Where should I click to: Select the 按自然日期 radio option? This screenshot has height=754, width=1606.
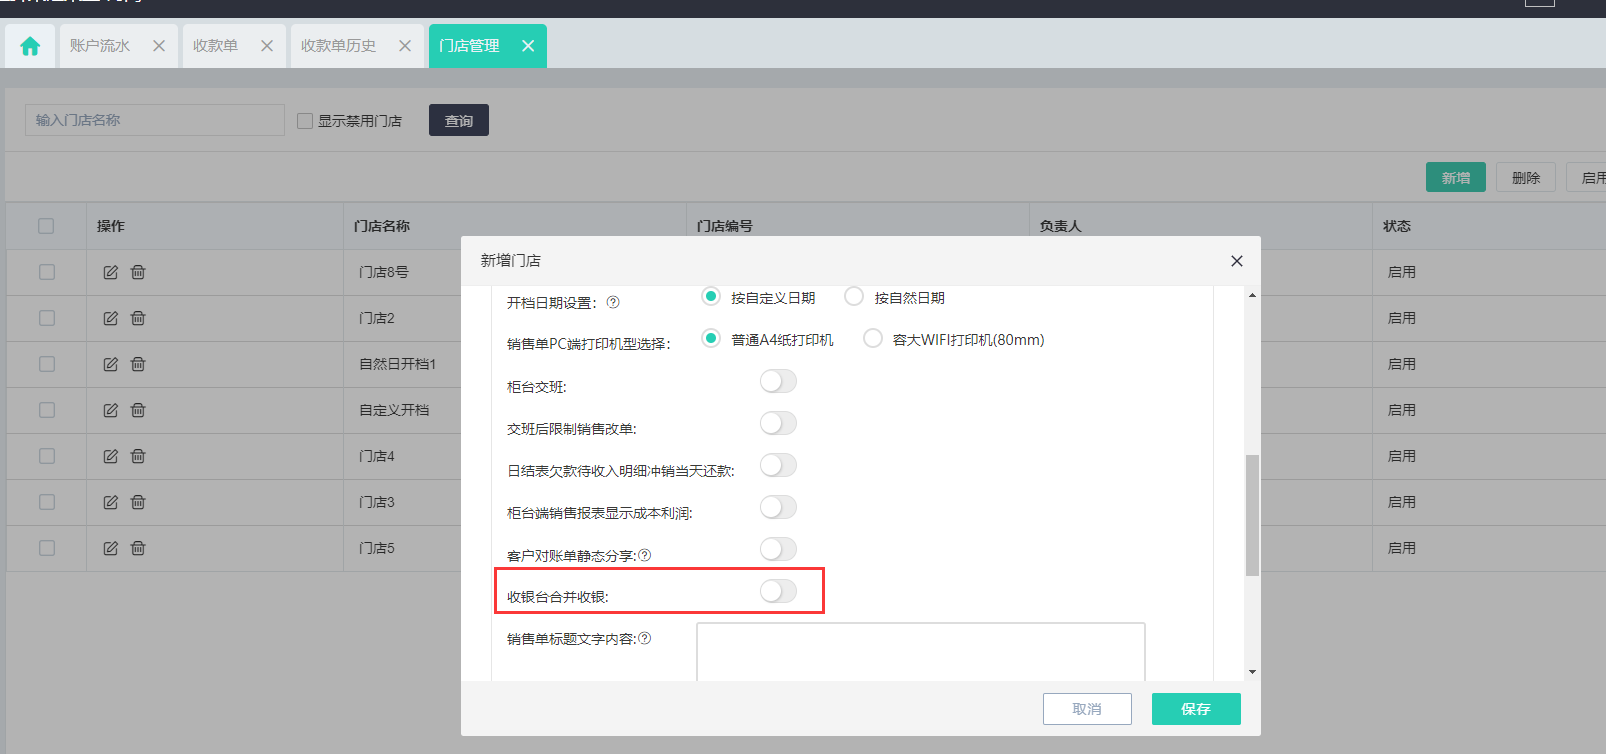pos(854,297)
